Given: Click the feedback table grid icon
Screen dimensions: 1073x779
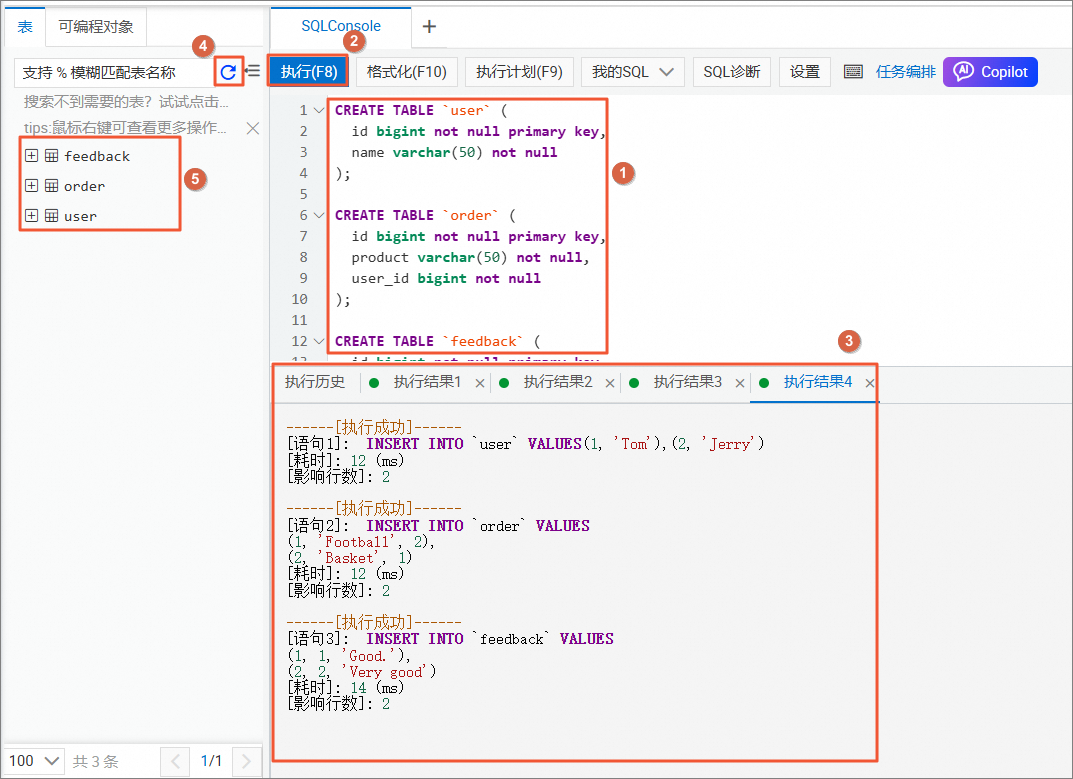Looking at the screenshot, I should point(51,156).
